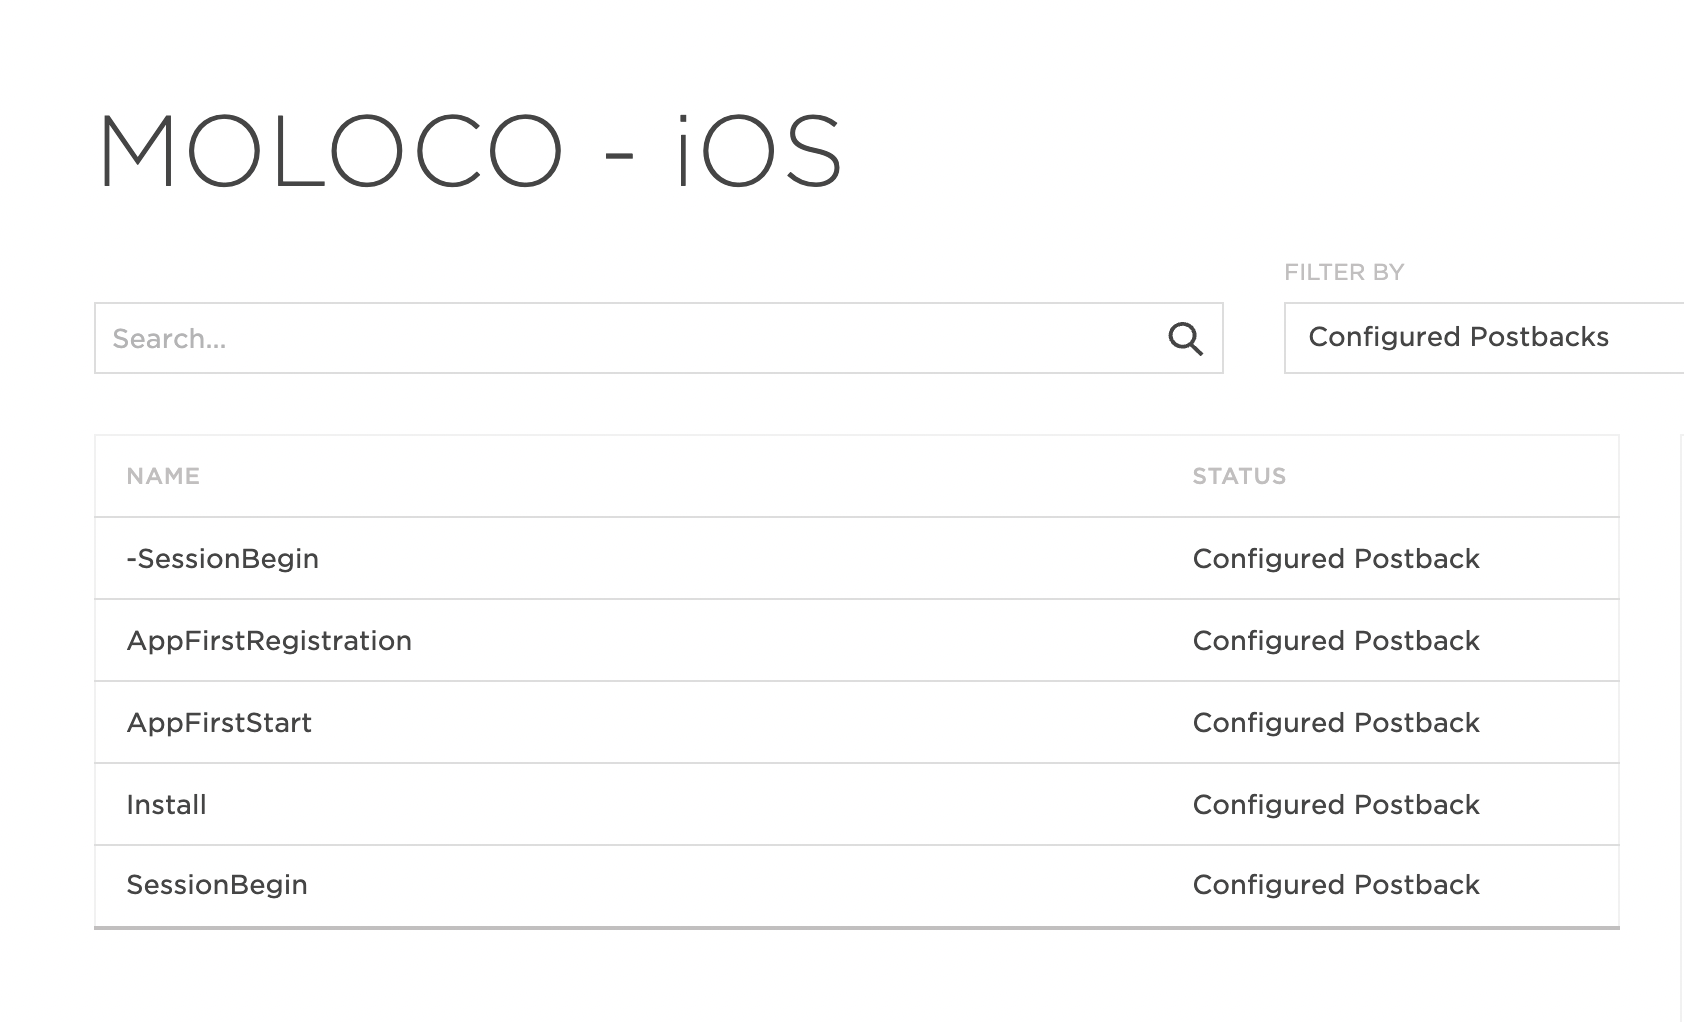
Task: Click Configured Postback status for Install
Action: point(1336,805)
